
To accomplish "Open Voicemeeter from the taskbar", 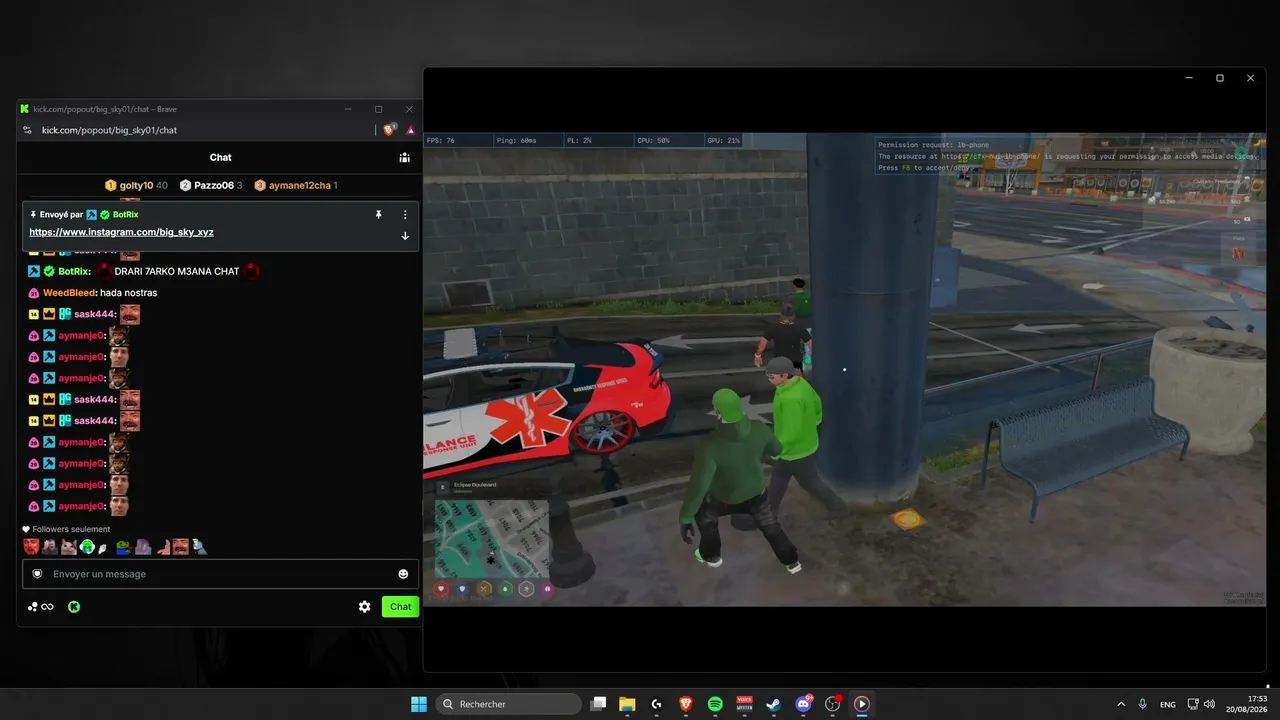I will point(744,704).
